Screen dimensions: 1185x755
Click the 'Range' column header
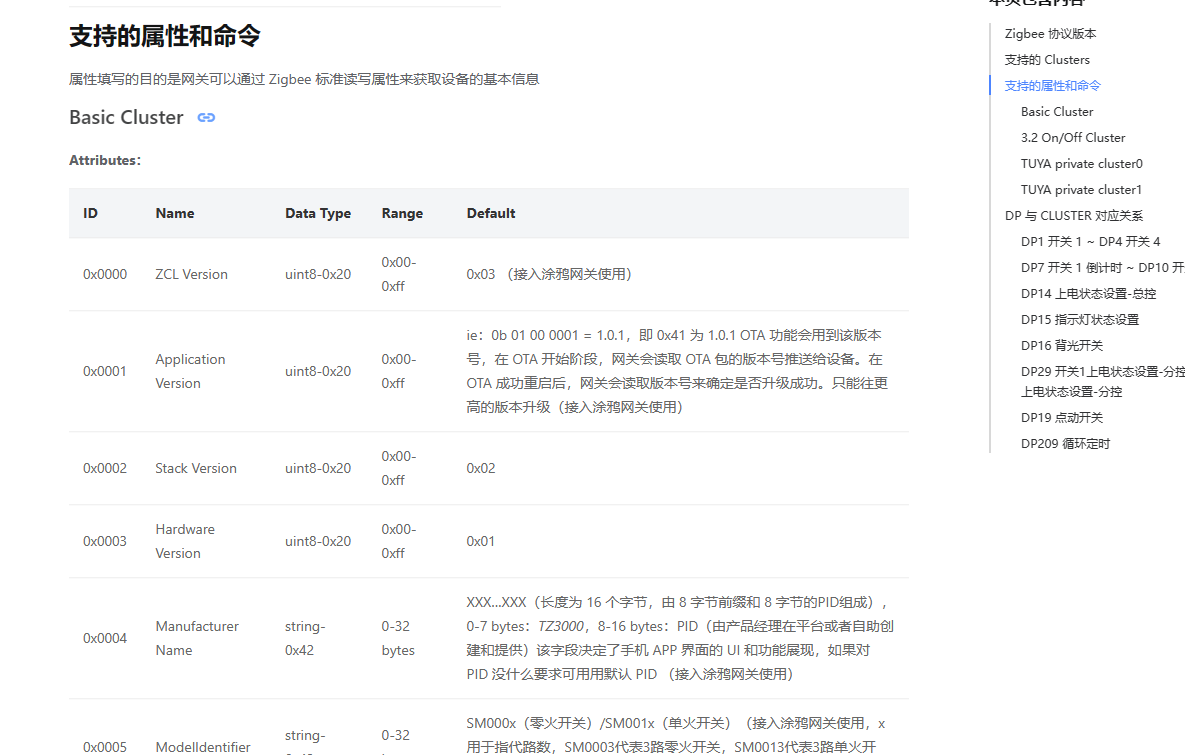click(x=402, y=213)
